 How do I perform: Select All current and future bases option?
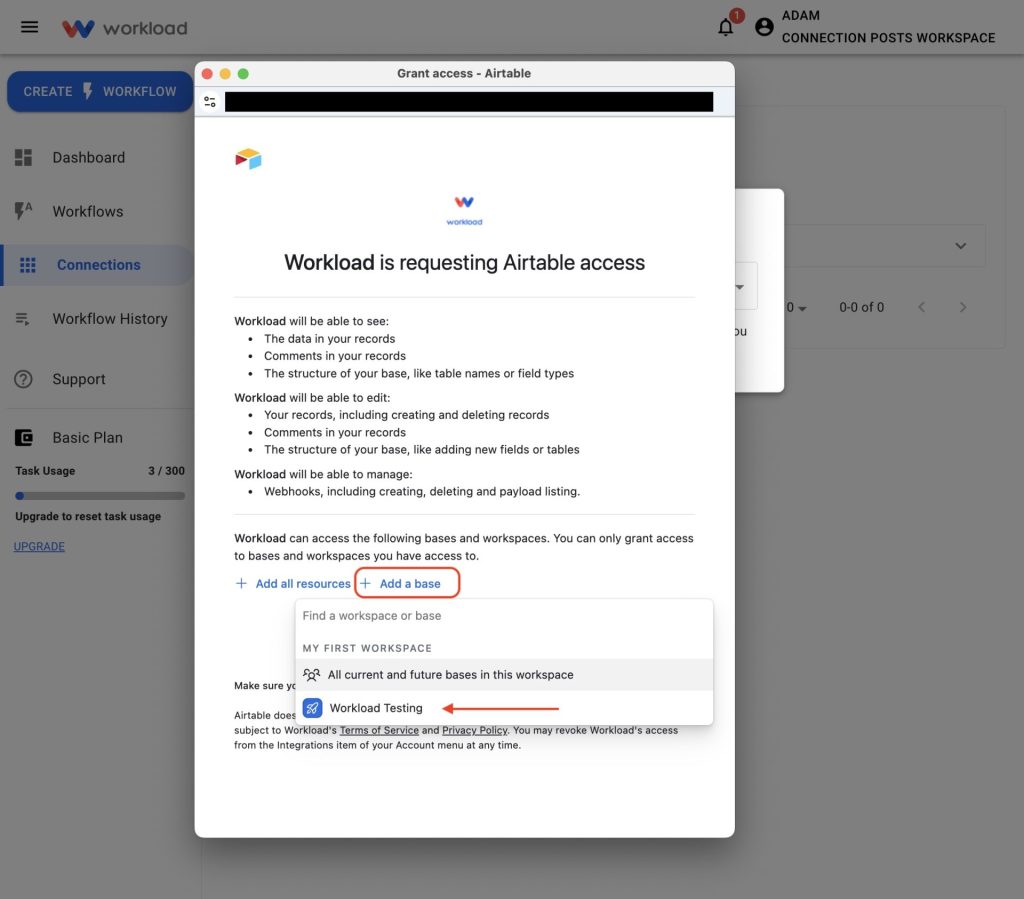(x=504, y=674)
